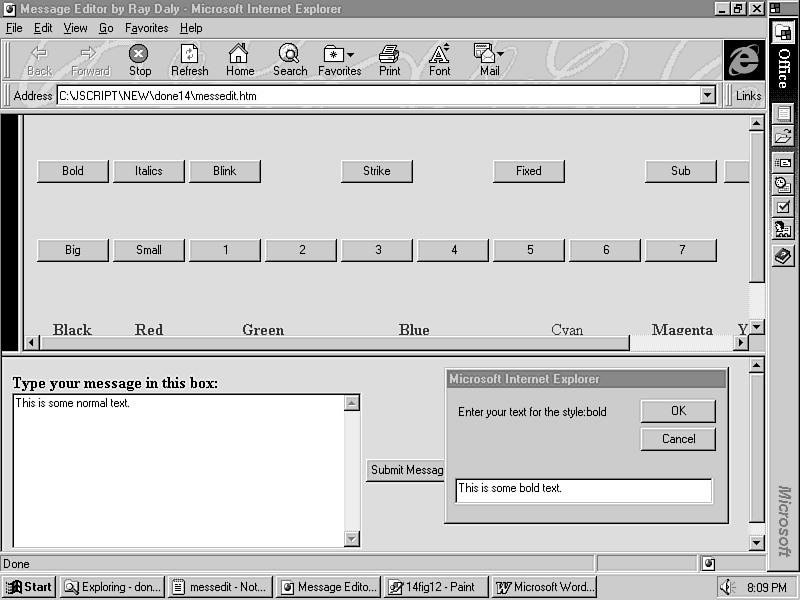Click the Address bar URL field
The width and height of the screenshot is (800, 600).
[x=378, y=96]
